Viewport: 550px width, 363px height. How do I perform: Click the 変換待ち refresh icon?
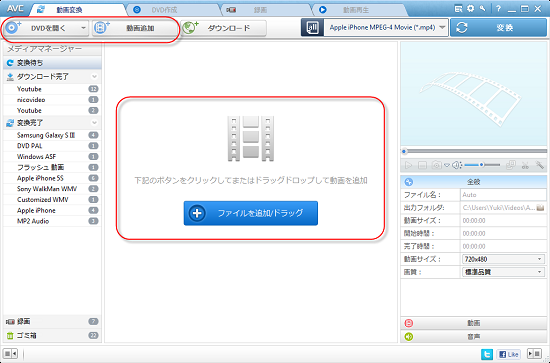pos(10,63)
